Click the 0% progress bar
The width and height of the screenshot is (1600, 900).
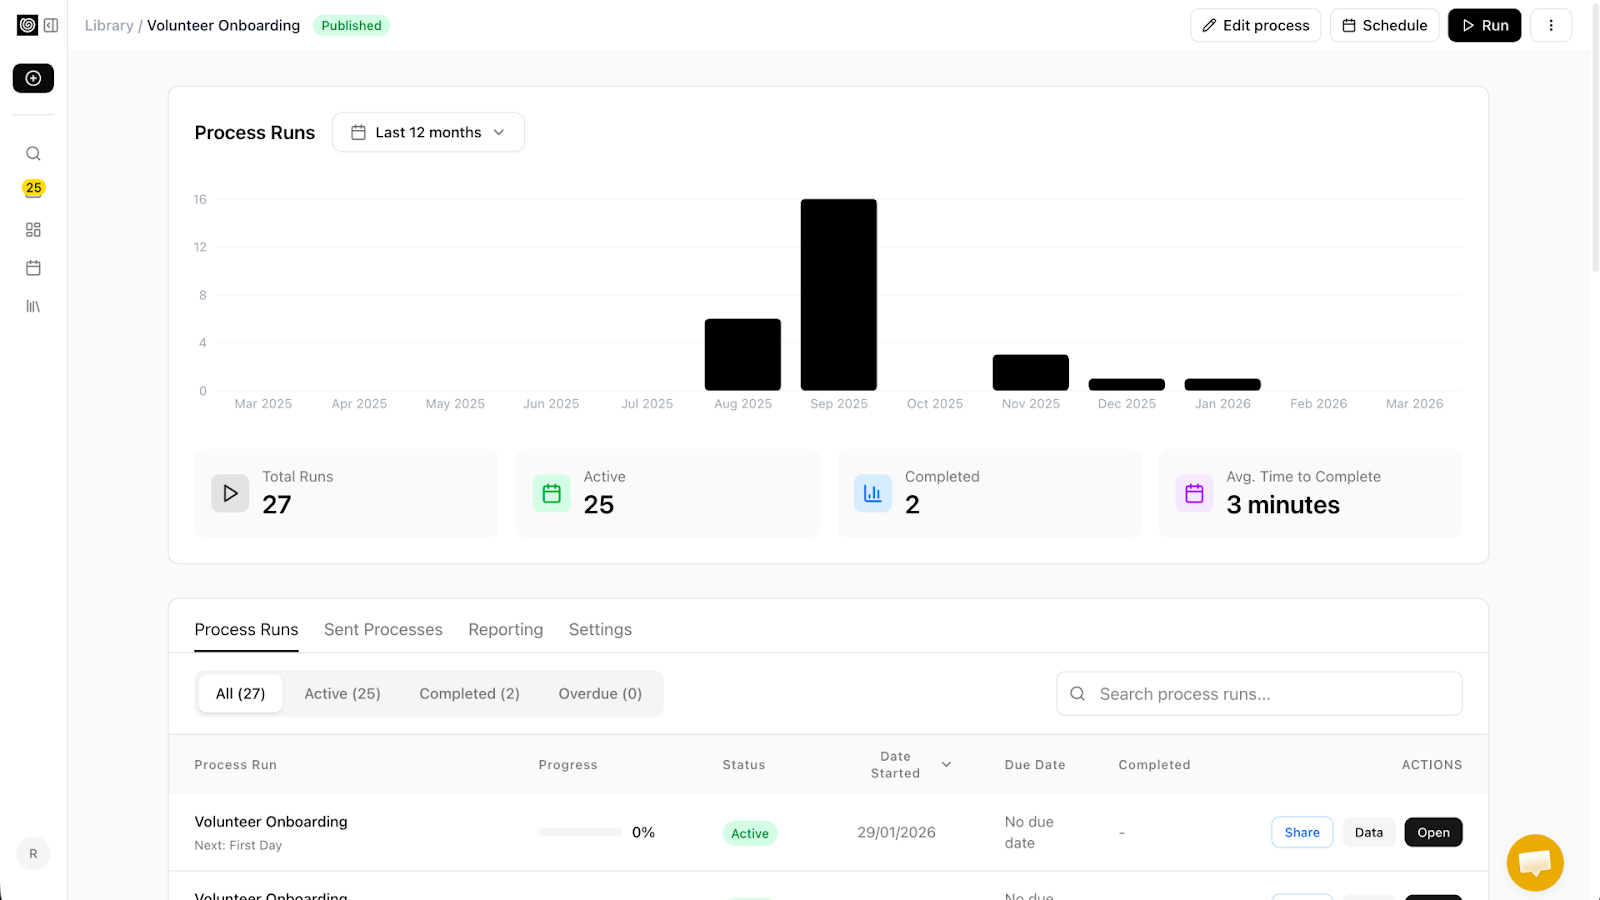pos(580,831)
